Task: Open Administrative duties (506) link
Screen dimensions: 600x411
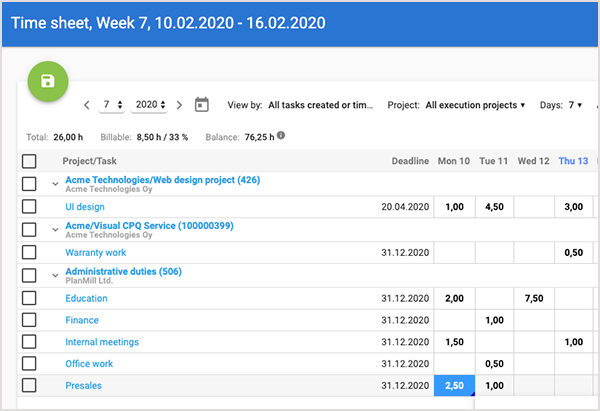Action: (123, 271)
